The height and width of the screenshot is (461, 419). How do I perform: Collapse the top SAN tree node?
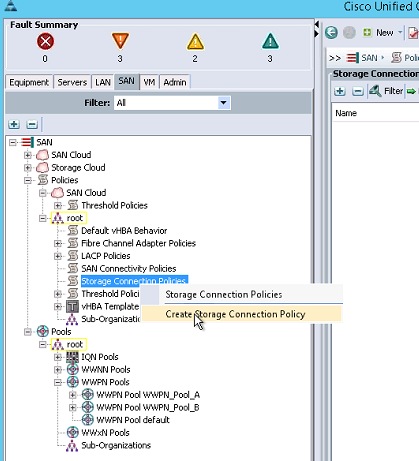click(13, 143)
